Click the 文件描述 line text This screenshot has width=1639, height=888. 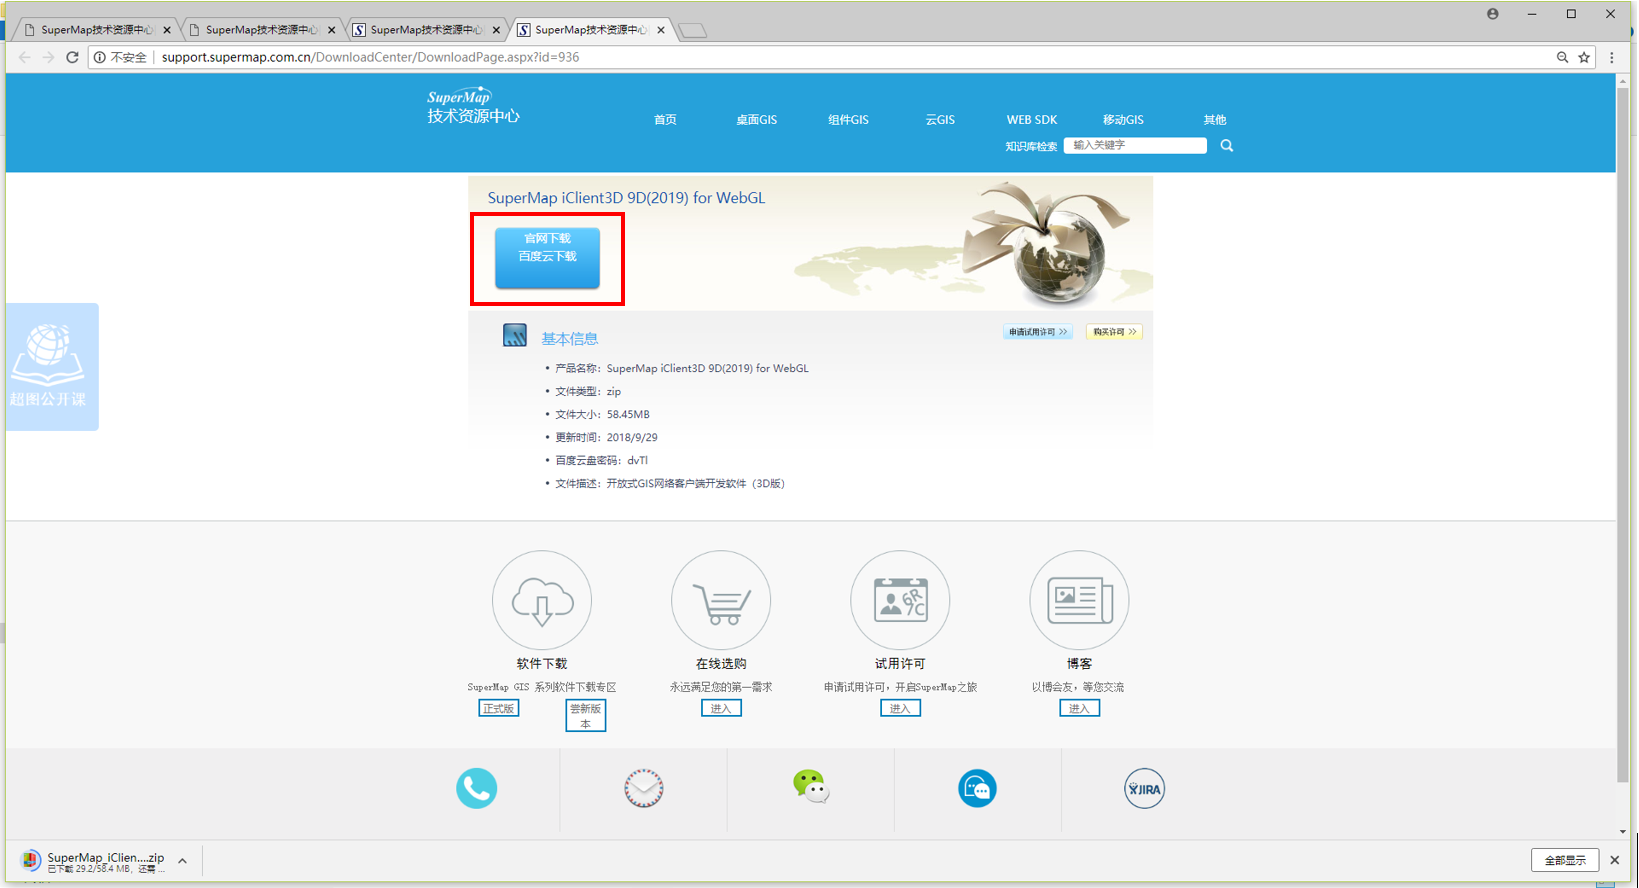670,483
